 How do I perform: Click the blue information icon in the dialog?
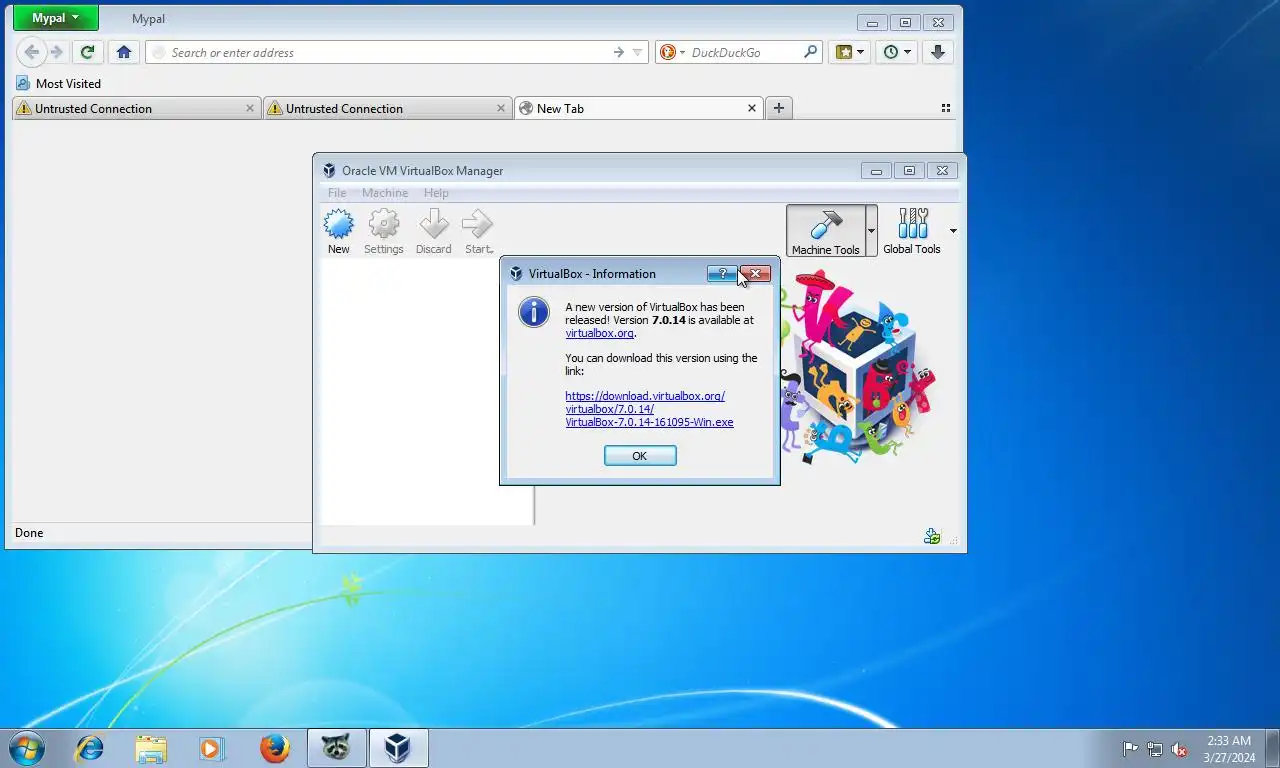coord(534,312)
